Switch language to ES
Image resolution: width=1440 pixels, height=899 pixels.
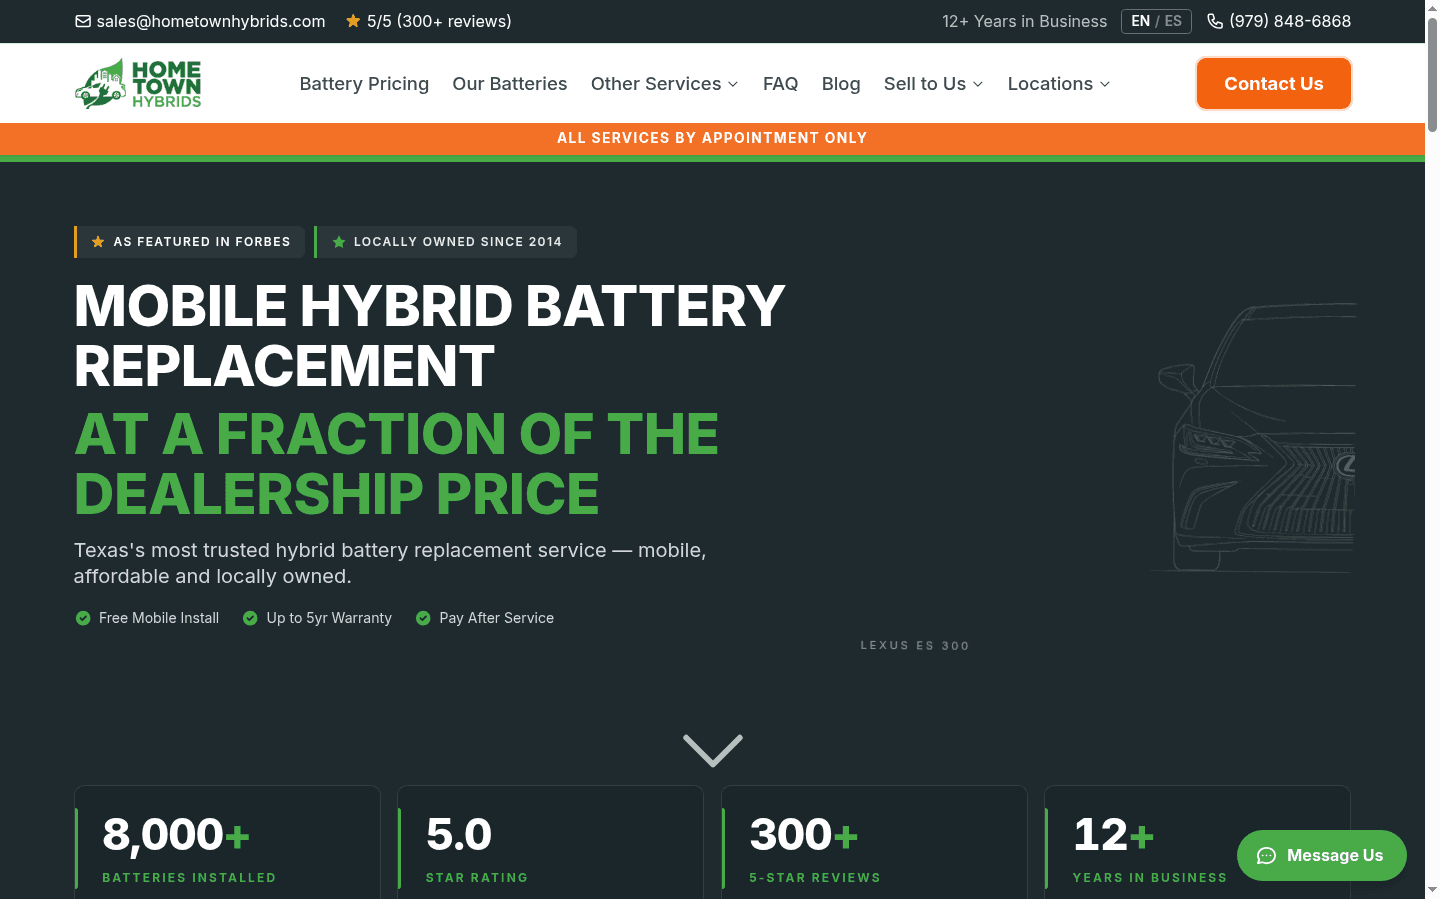(1173, 21)
